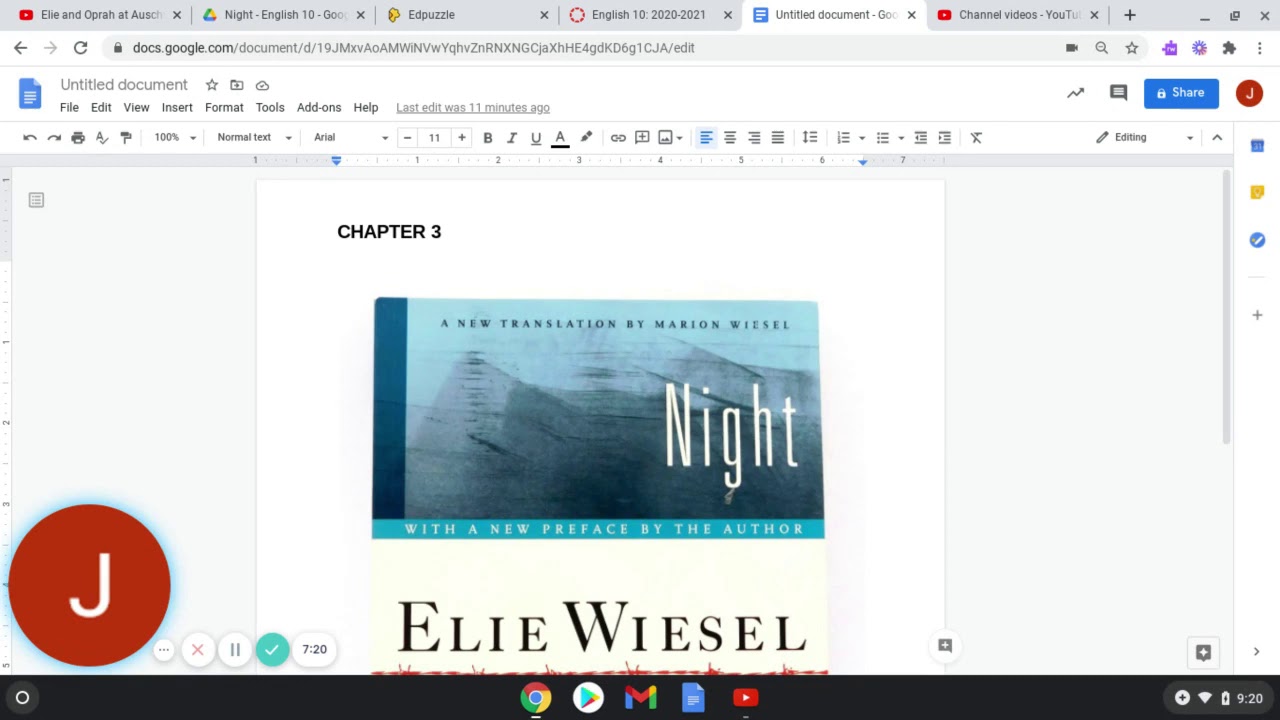Select the Paint format tool
The height and width of the screenshot is (720, 1280).
point(126,138)
